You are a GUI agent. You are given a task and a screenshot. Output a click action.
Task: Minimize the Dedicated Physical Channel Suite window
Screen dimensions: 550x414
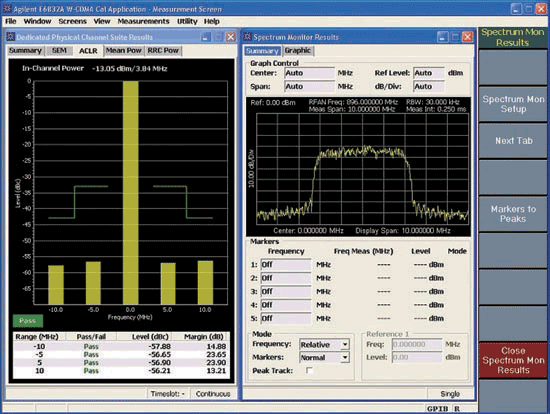coord(206,37)
